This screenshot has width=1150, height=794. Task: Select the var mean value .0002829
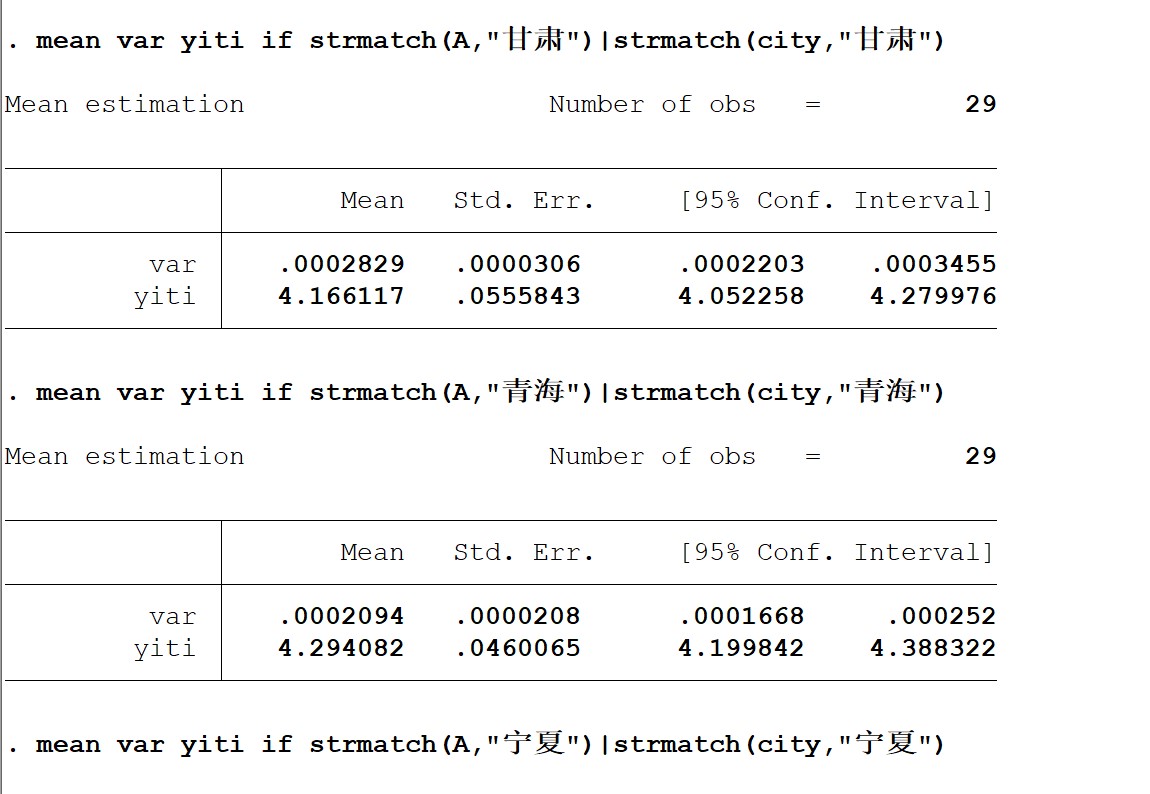click(x=342, y=265)
